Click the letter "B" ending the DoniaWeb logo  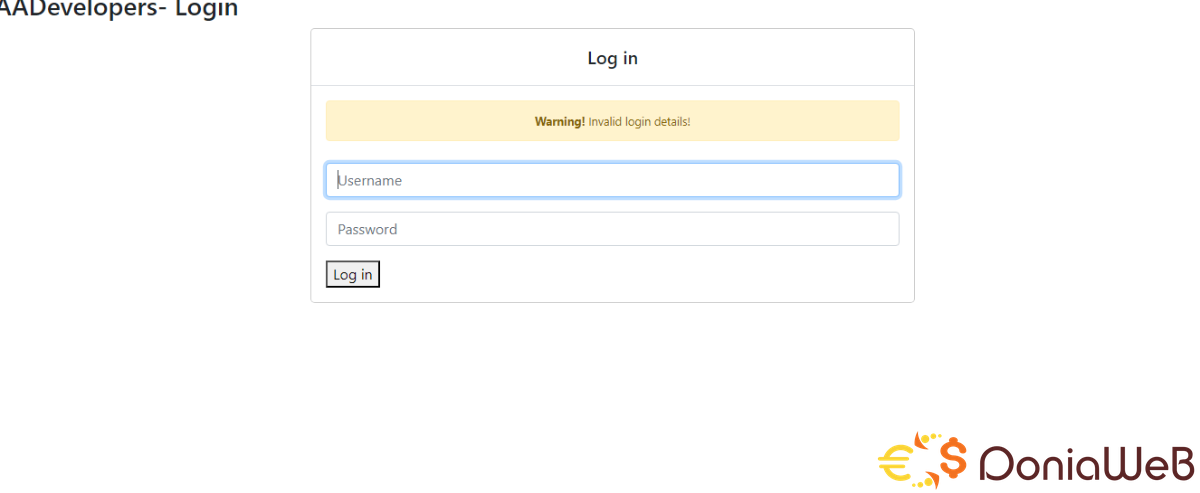[x=1180, y=463]
